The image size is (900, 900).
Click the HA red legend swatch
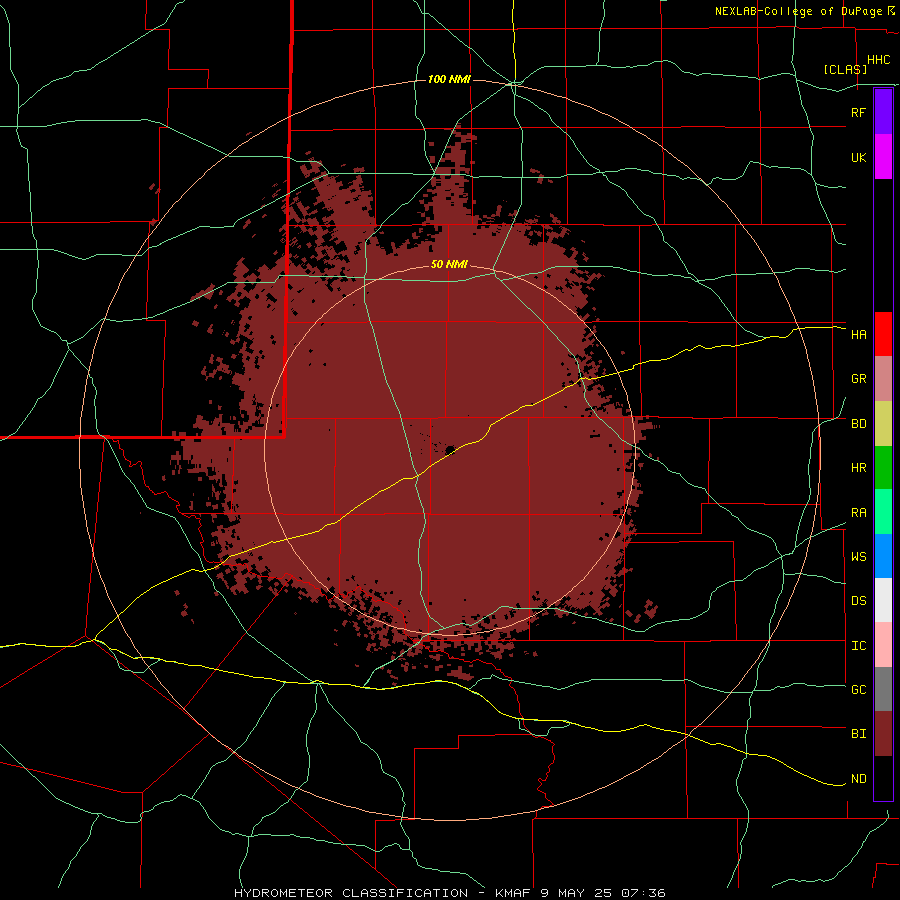[x=883, y=334]
